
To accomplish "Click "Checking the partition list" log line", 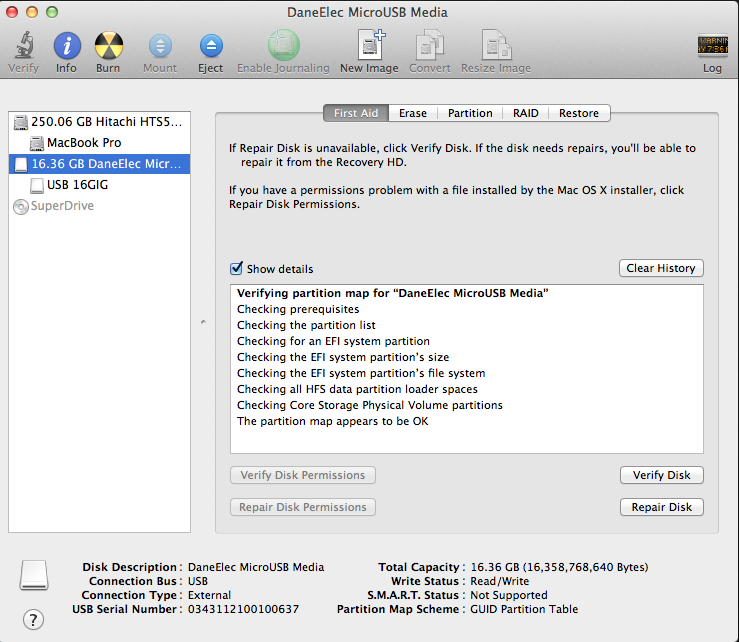I will click(x=306, y=325).
